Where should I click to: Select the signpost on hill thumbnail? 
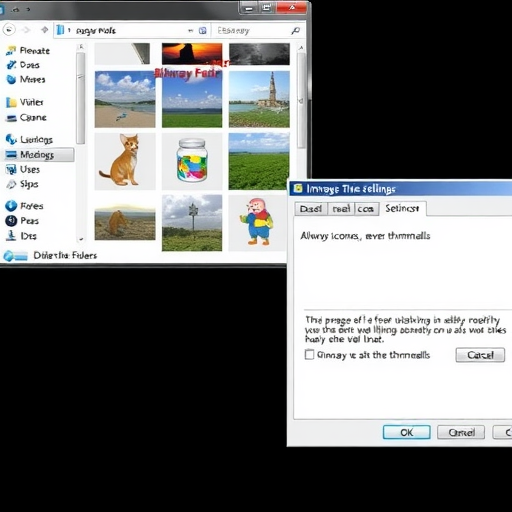coord(192,223)
